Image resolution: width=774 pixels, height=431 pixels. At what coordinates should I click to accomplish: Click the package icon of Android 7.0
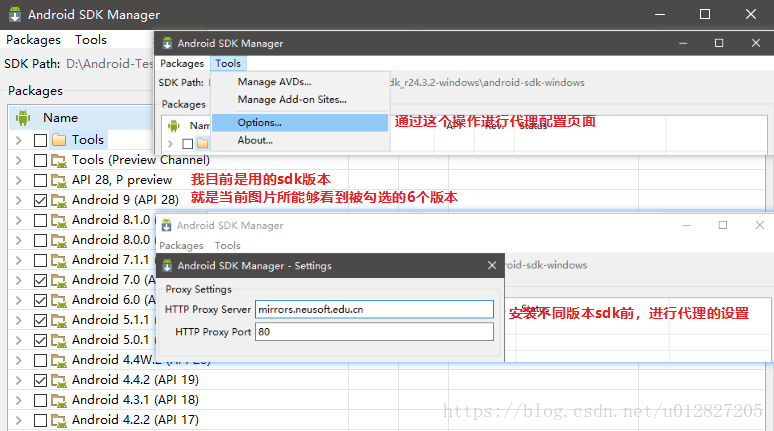59,280
